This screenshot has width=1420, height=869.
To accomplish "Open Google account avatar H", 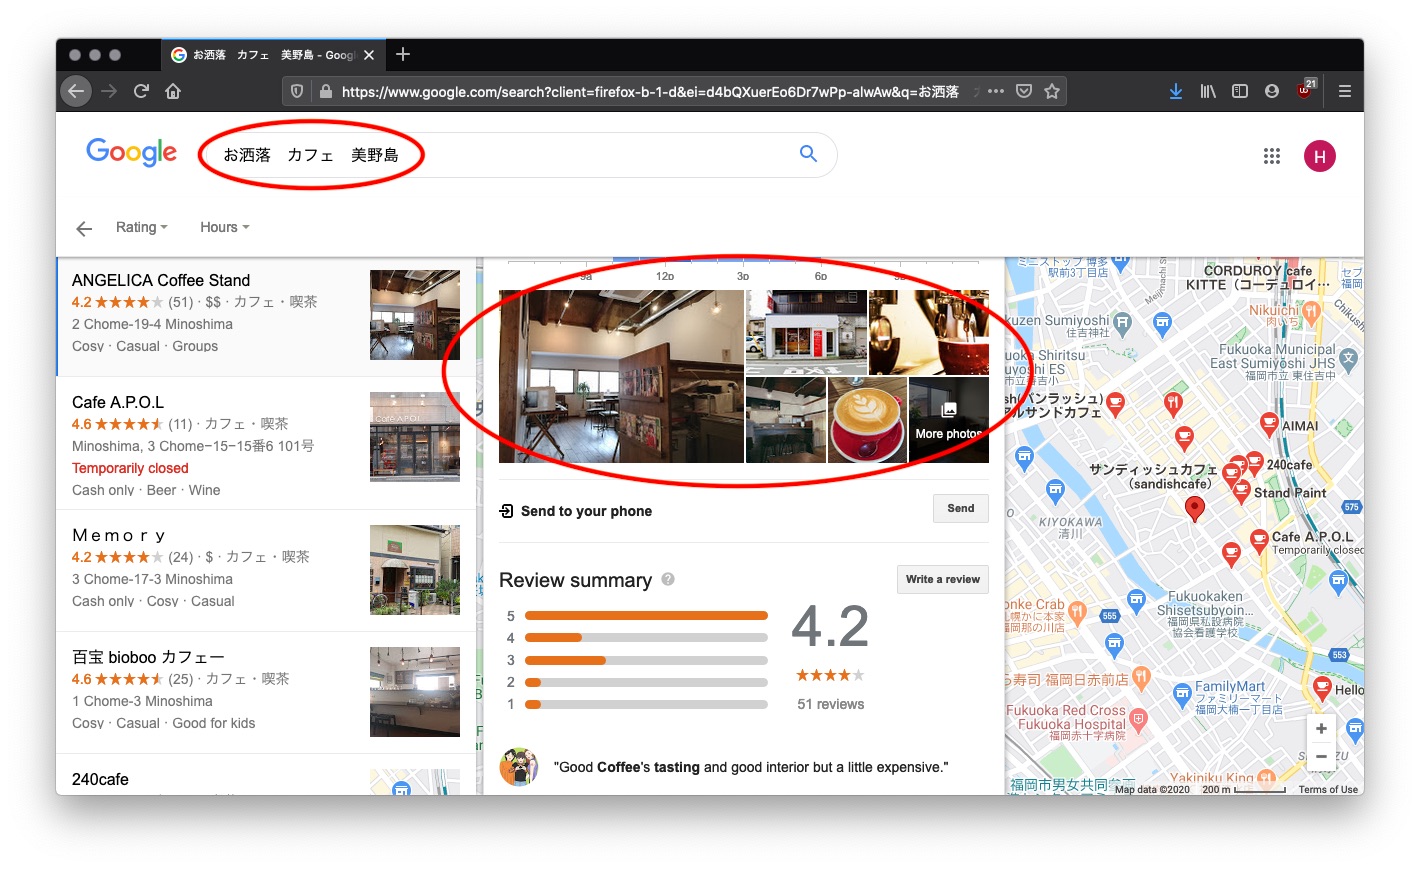I will point(1320,156).
